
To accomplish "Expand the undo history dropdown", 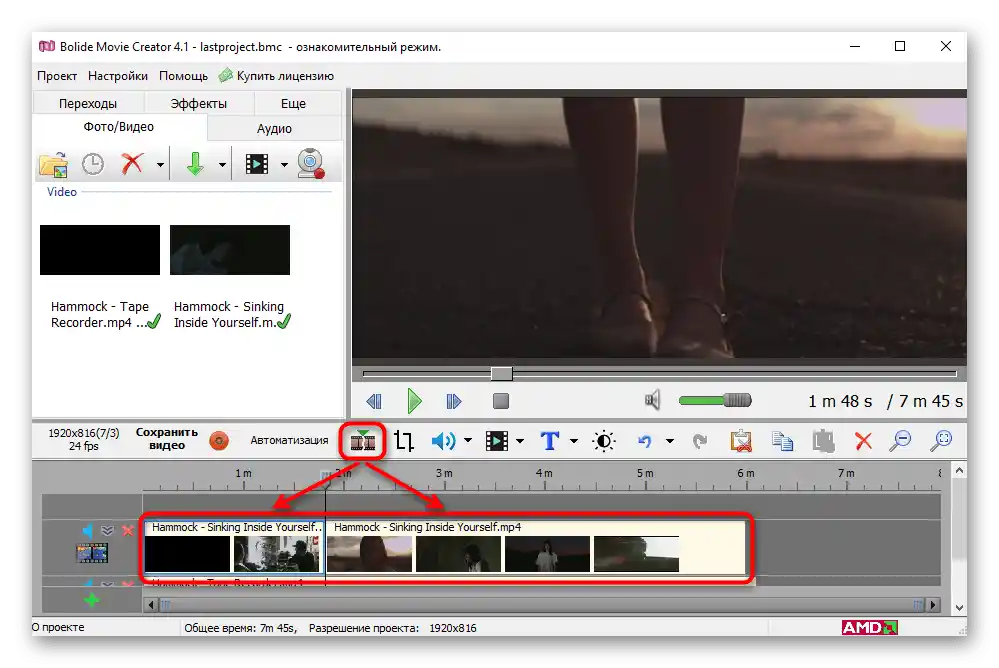I will (670, 440).
